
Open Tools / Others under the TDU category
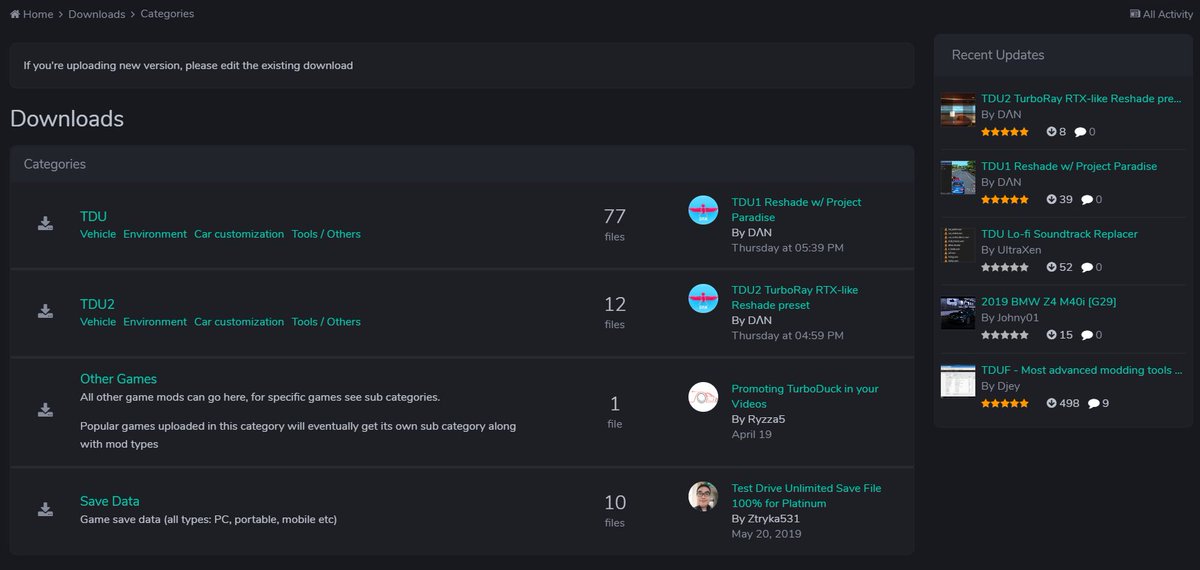(x=326, y=234)
